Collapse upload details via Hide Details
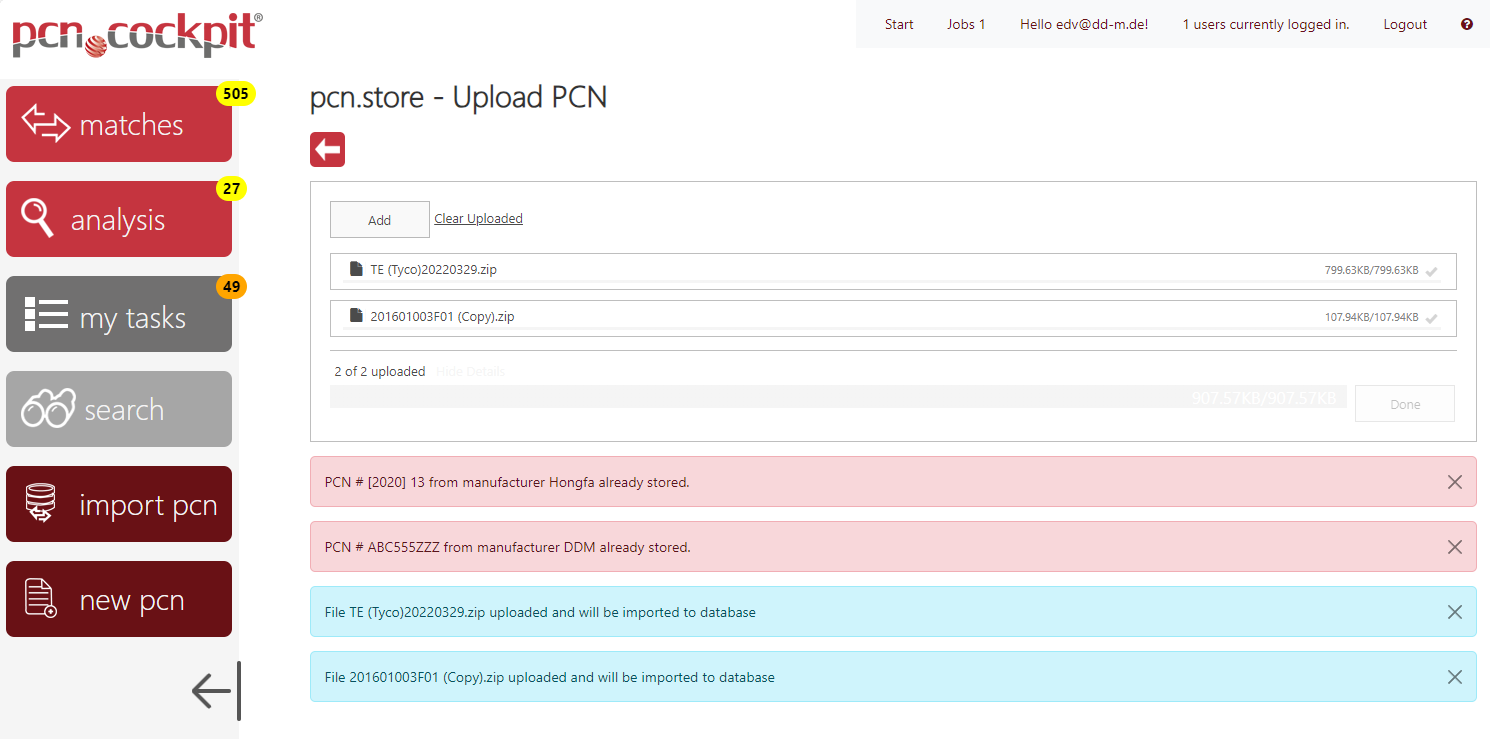Viewport: 1490px width, 739px height. tap(470, 371)
